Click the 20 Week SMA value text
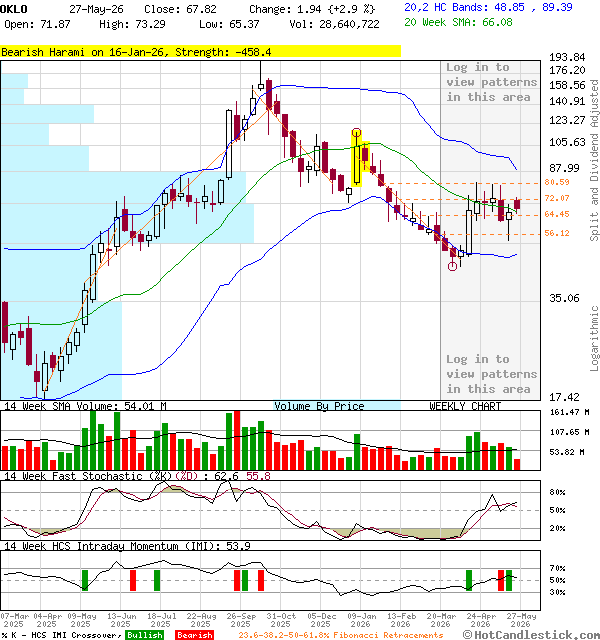 (458, 22)
